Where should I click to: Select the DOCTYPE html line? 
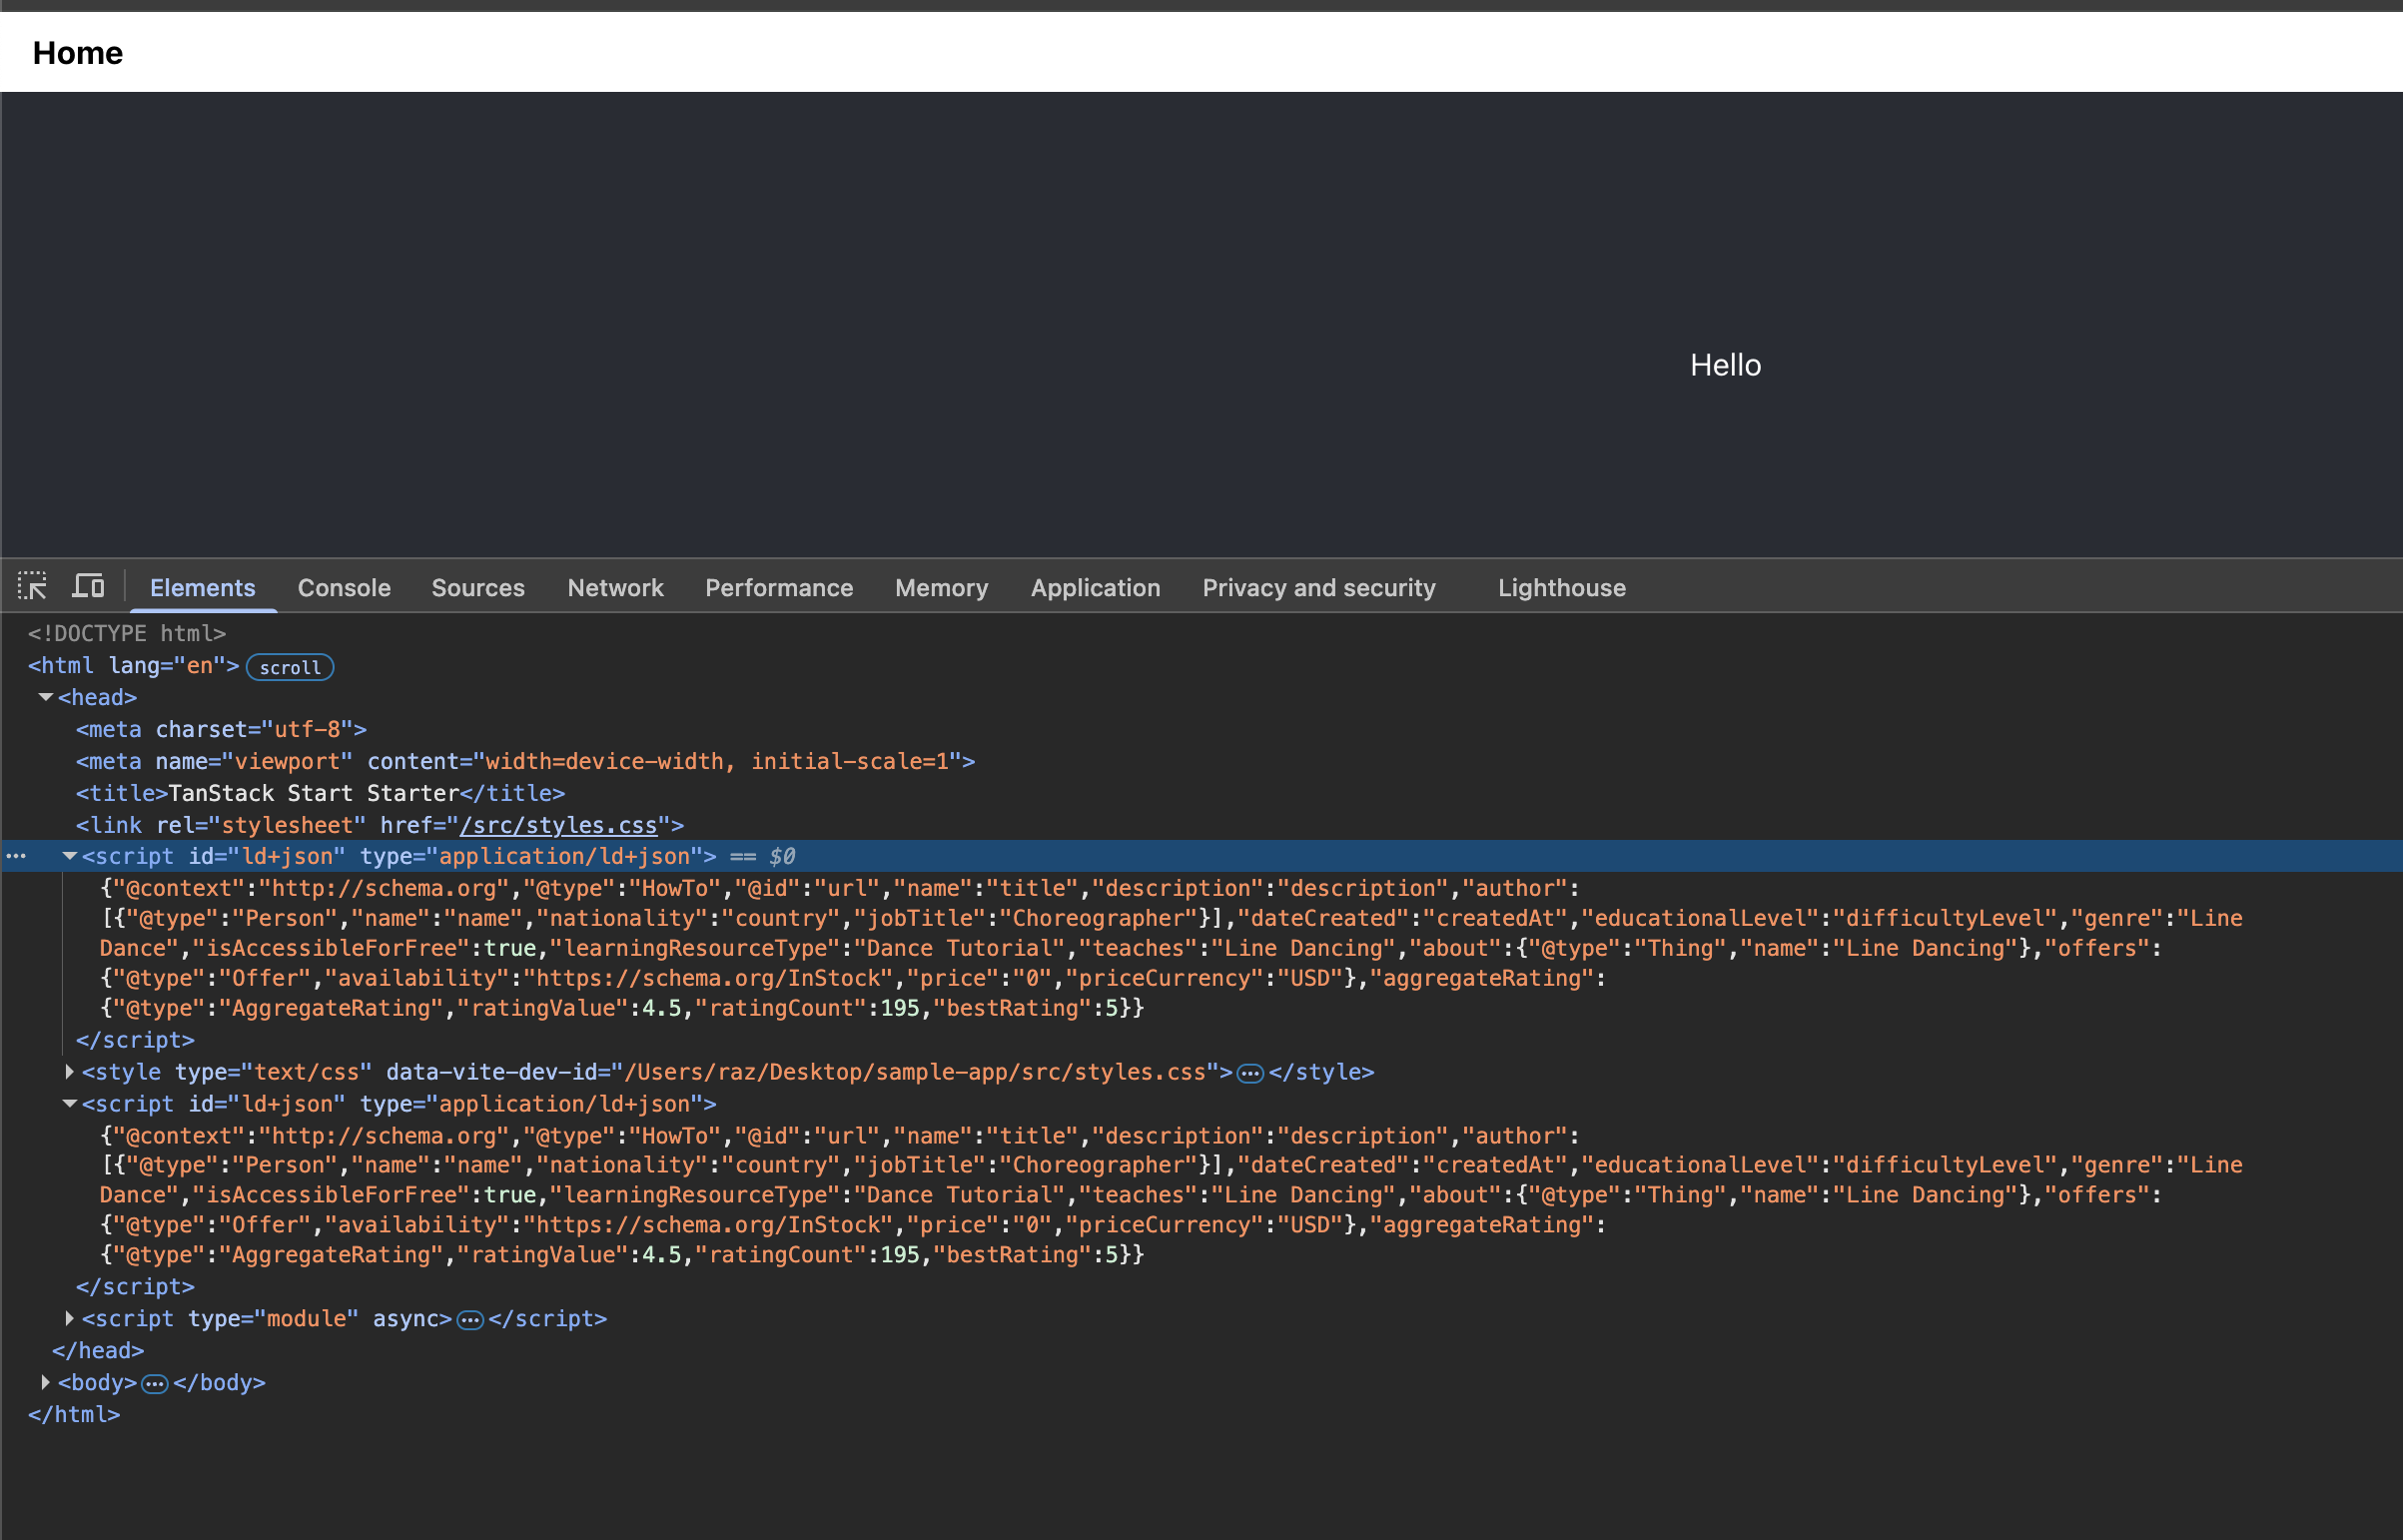point(127,633)
